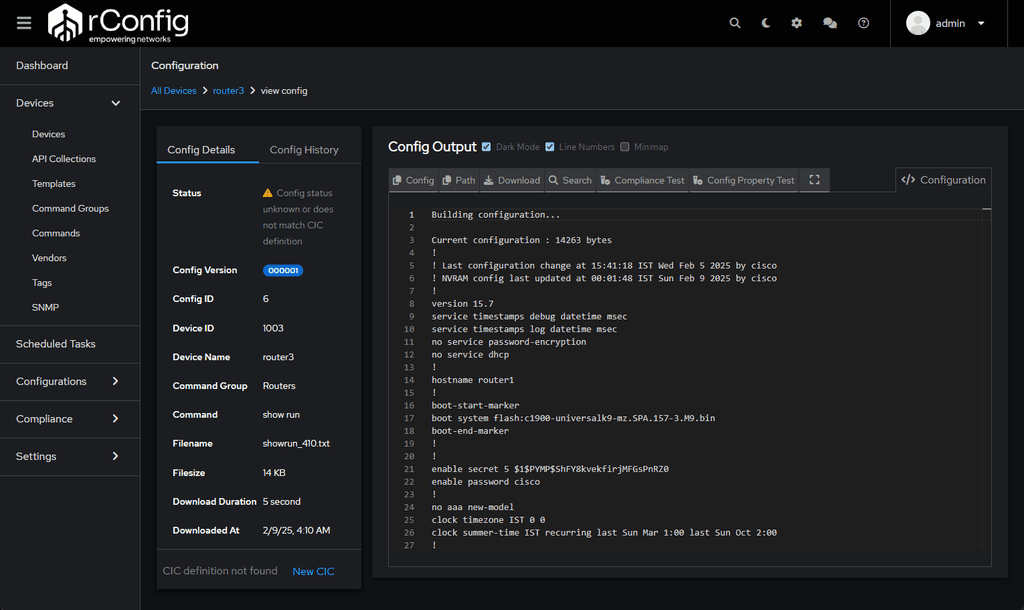
Task: Toggle dark mode with the moon icon
Action: click(x=766, y=22)
